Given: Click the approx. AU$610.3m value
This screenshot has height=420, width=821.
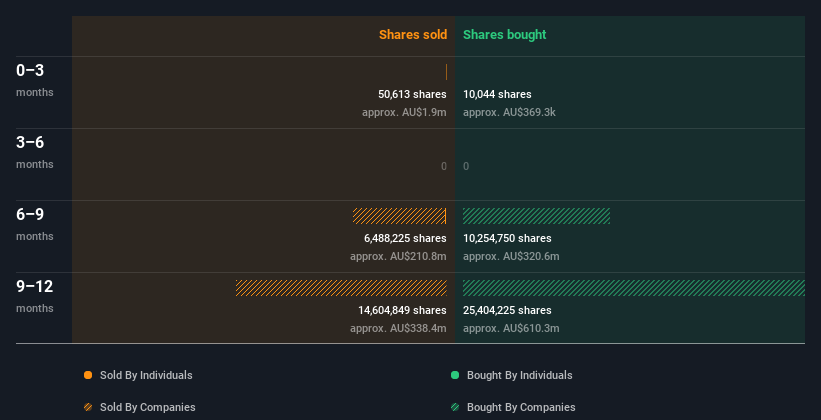Looking at the screenshot, I should point(511,329).
